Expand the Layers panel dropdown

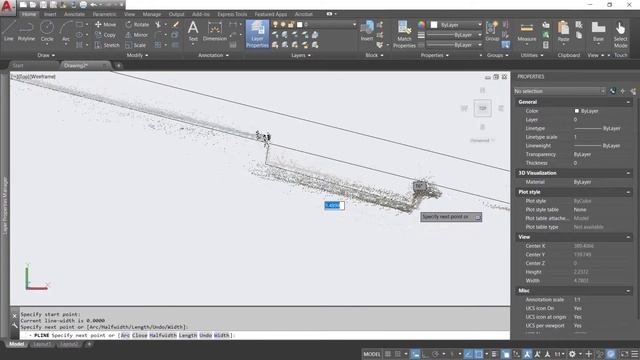pyautogui.click(x=301, y=55)
